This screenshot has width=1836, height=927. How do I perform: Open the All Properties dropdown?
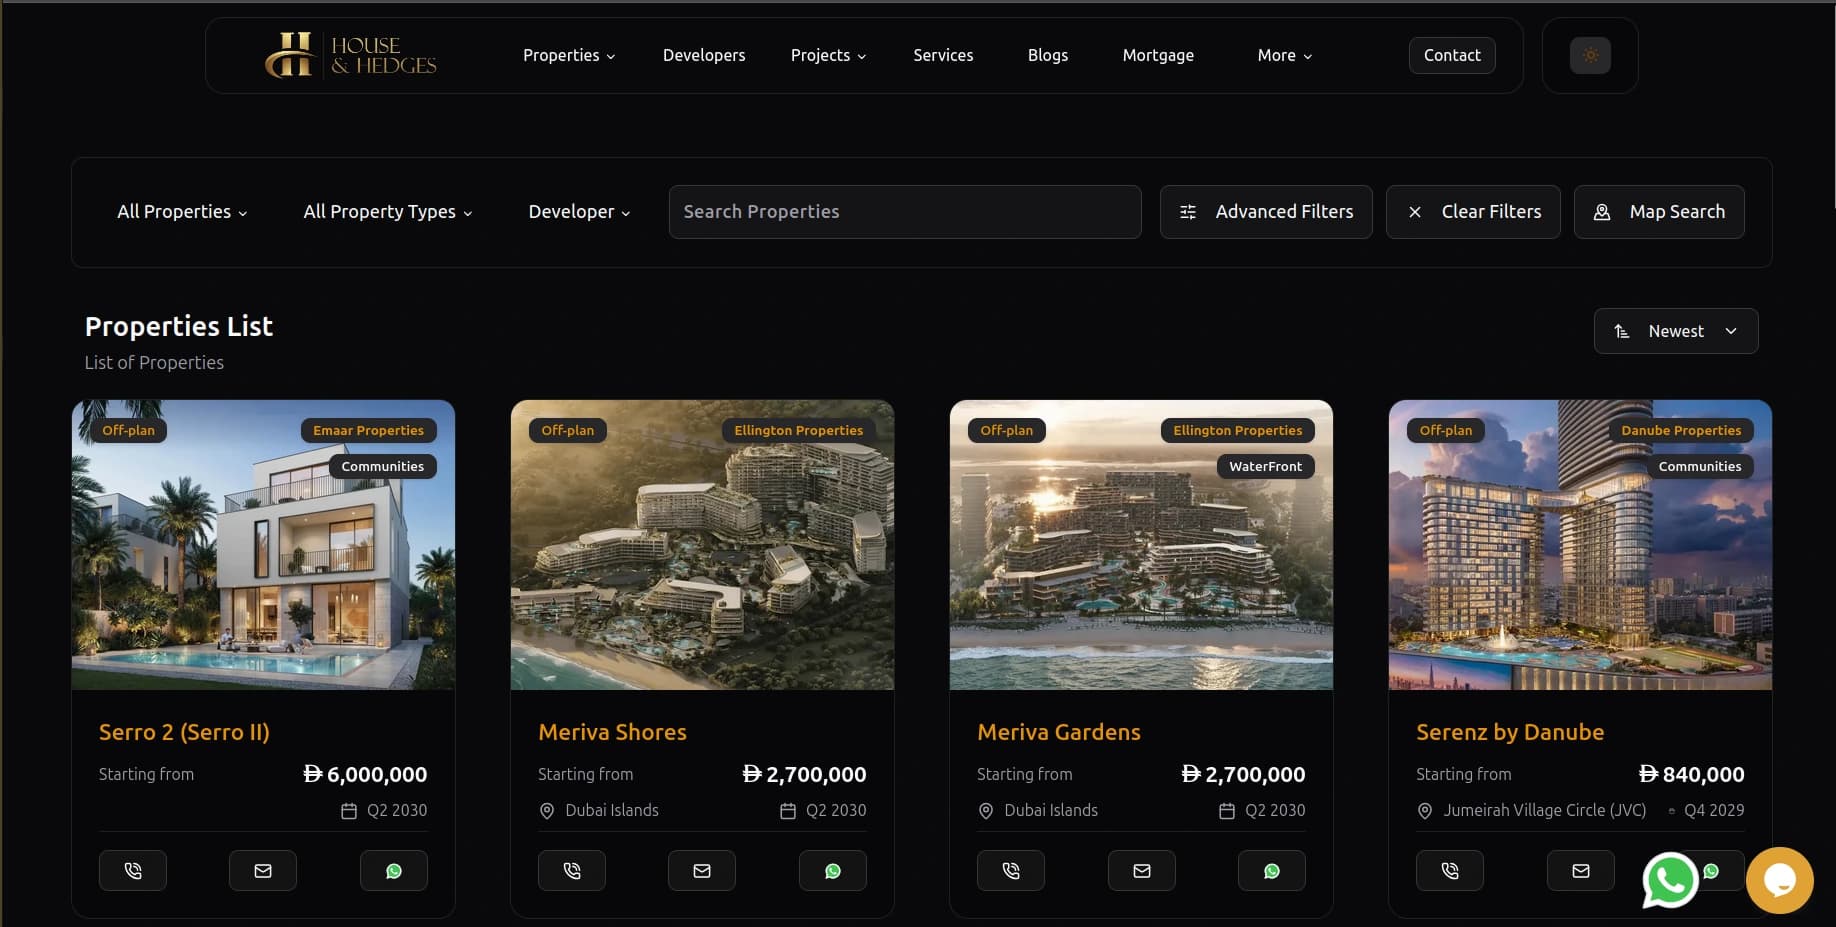click(x=181, y=211)
